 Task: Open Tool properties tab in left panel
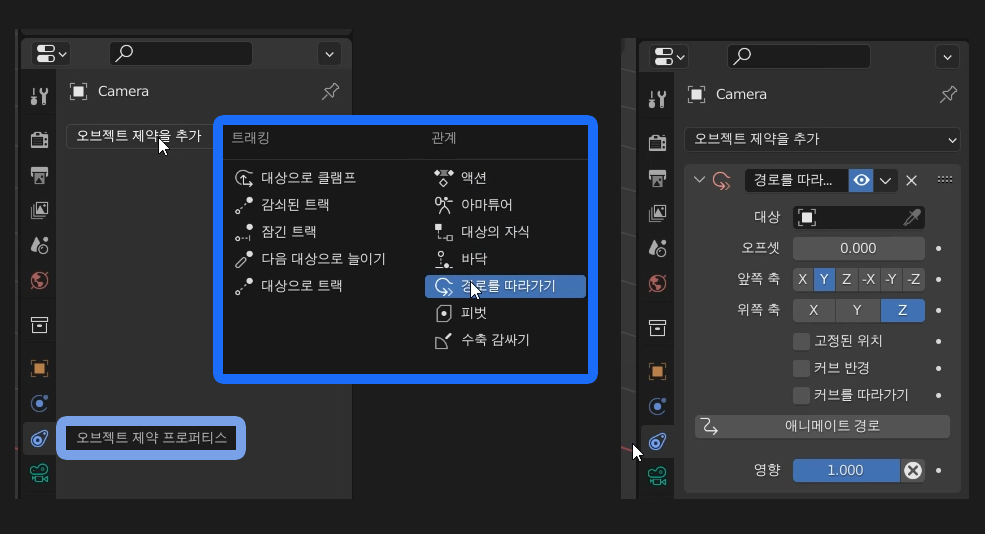[x=39, y=96]
